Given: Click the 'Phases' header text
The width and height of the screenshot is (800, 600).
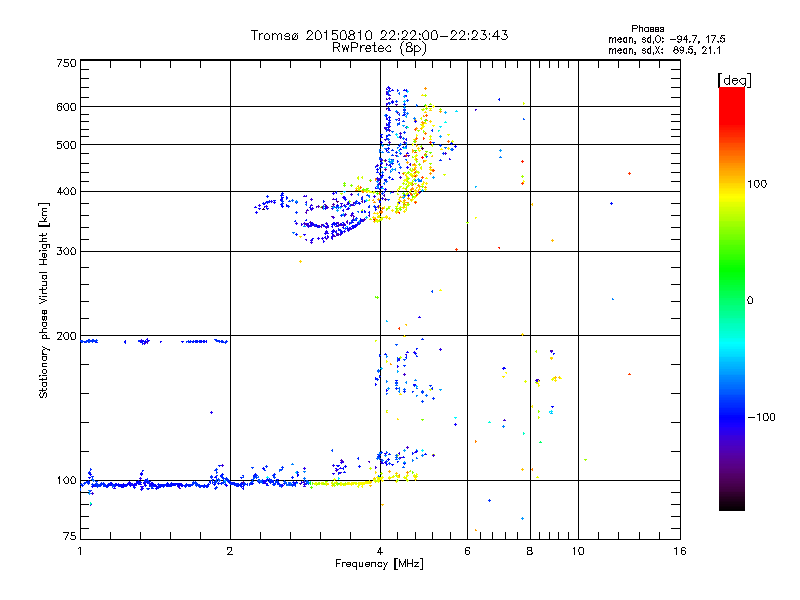Looking at the screenshot, I should click(647, 29).
